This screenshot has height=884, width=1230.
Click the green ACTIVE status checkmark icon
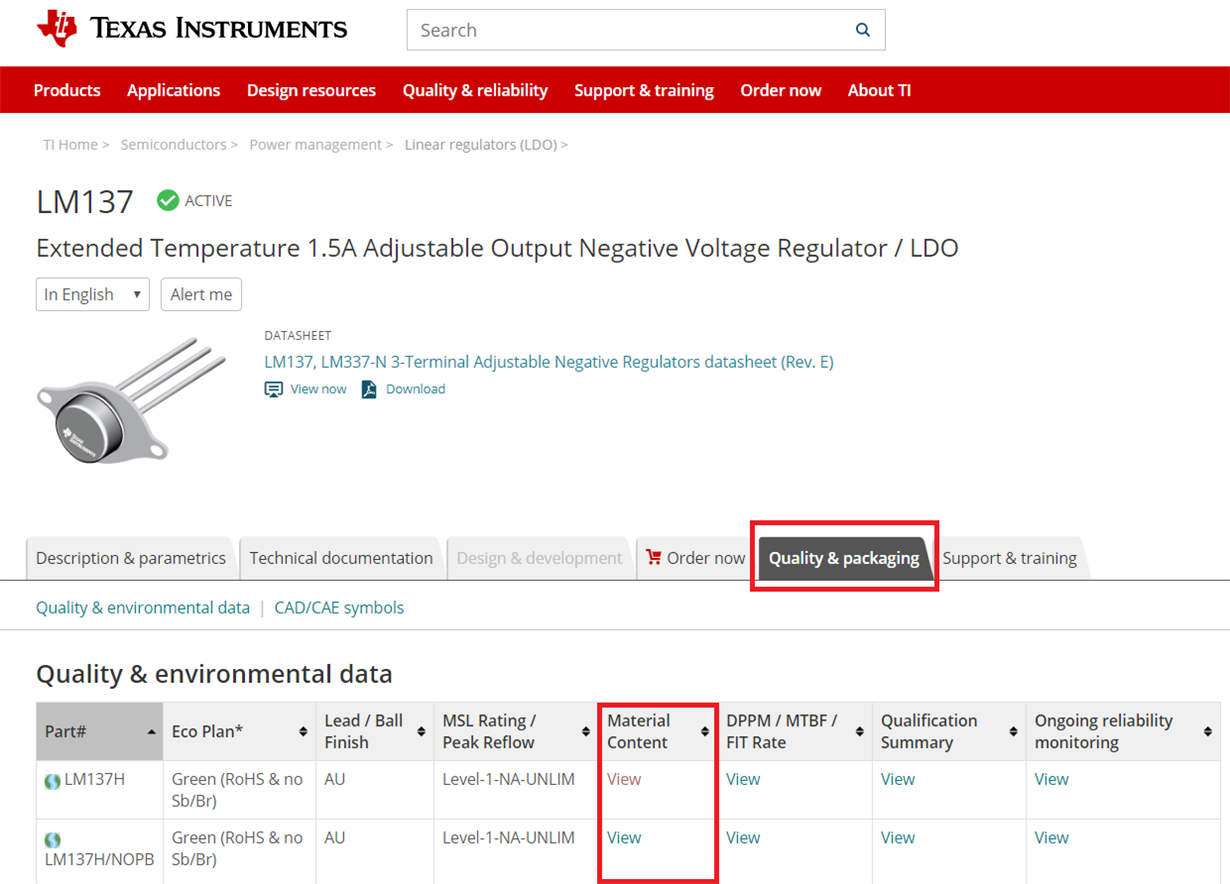(x=168, y=200)
